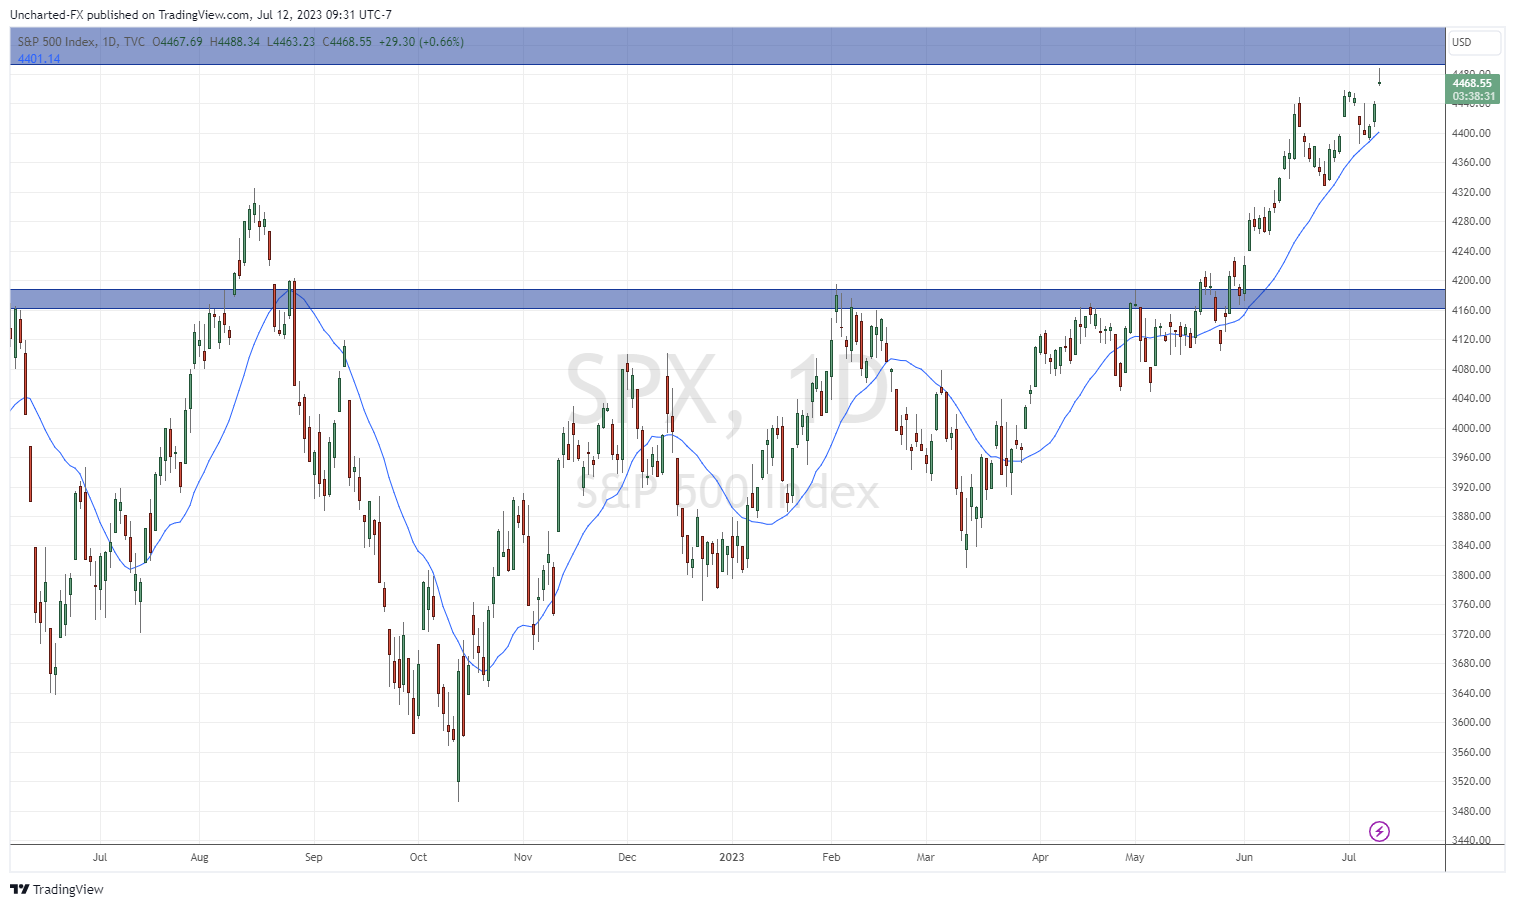Image resolution: width=1515 pixels, height=907 pixels.
Task: Click the 03:38:31 bar countdown timer
Action: 1472,96
